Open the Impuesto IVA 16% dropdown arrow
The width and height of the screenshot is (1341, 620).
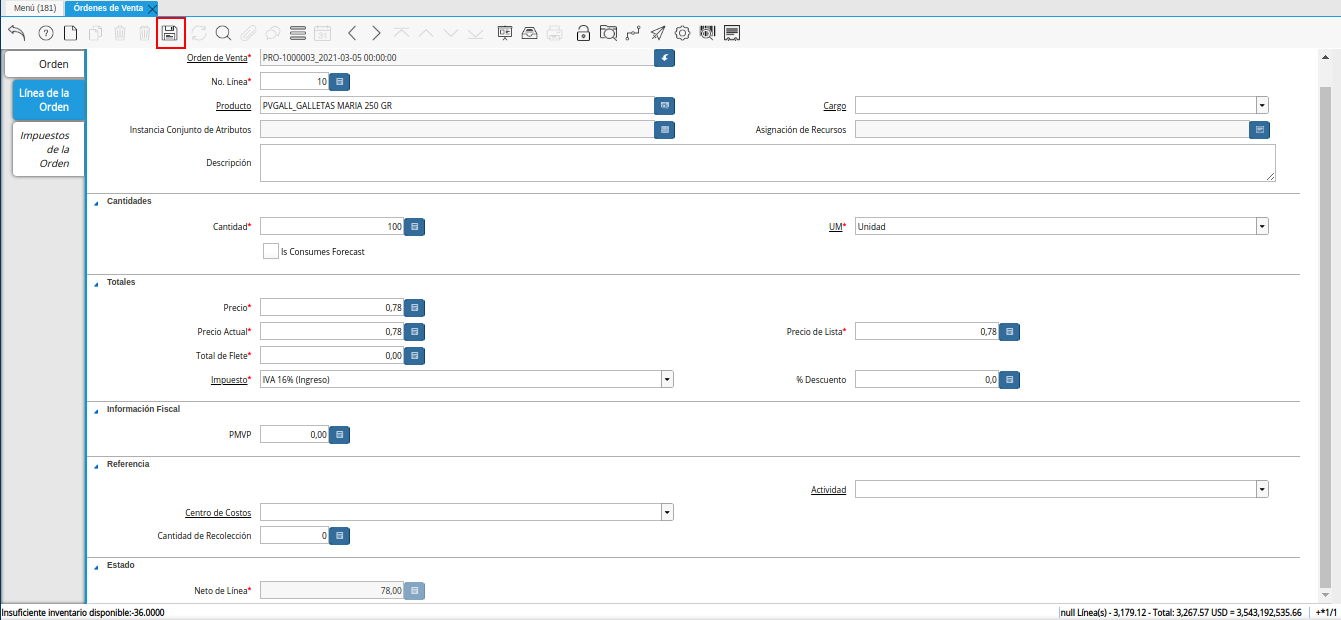pyautogui.click(x=667, y=380)
